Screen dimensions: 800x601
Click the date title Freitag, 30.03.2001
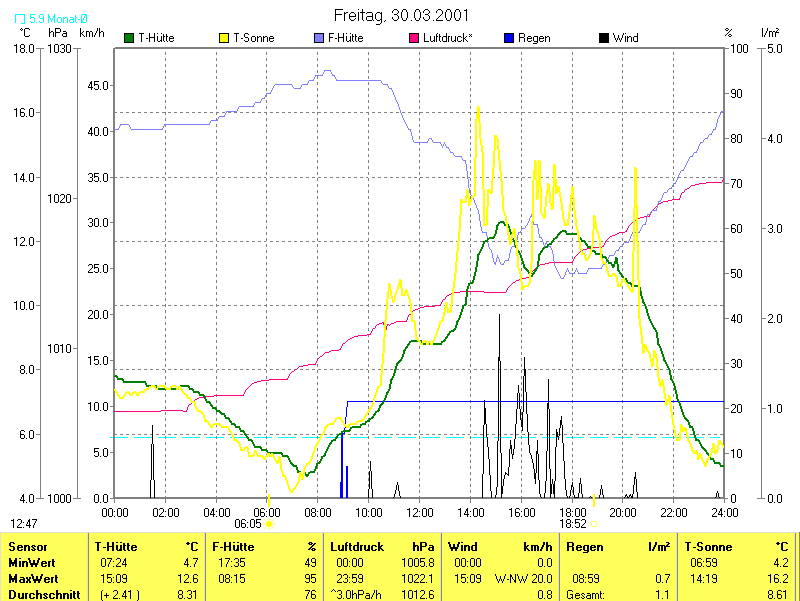(x=400, y=16)
